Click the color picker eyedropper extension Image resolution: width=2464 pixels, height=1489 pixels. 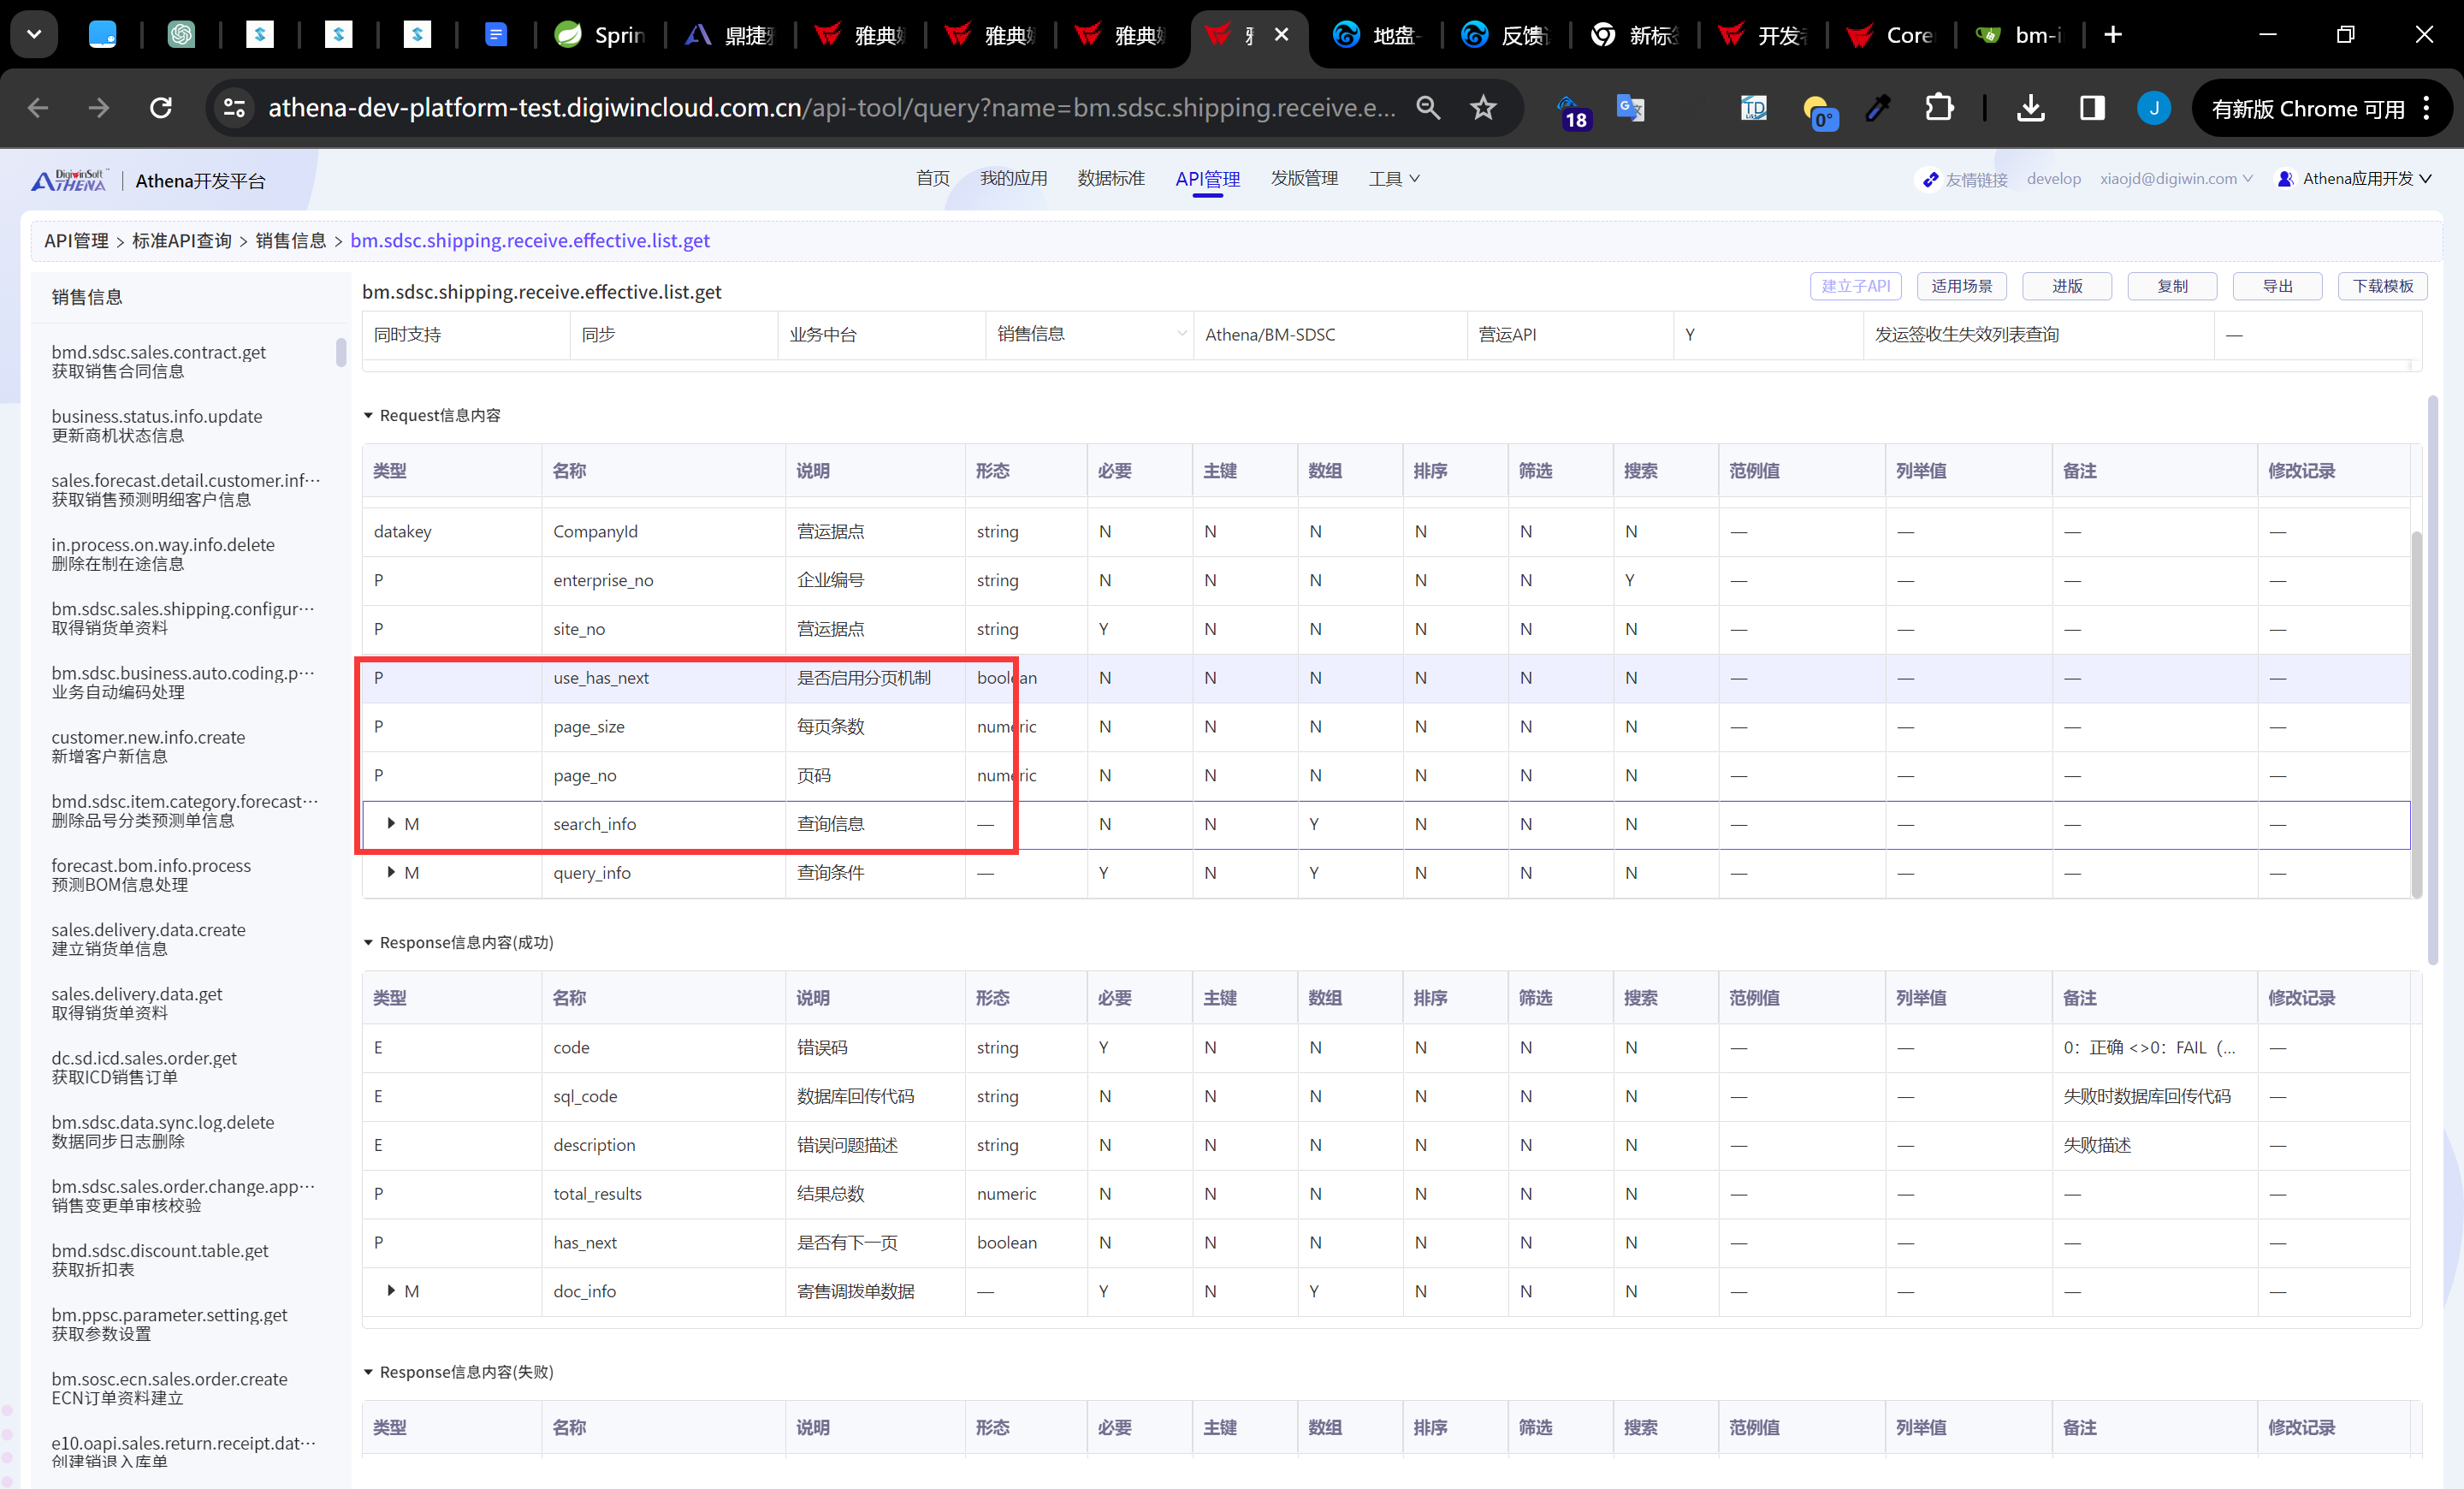pyautogui.click(x=1878, y=108)
